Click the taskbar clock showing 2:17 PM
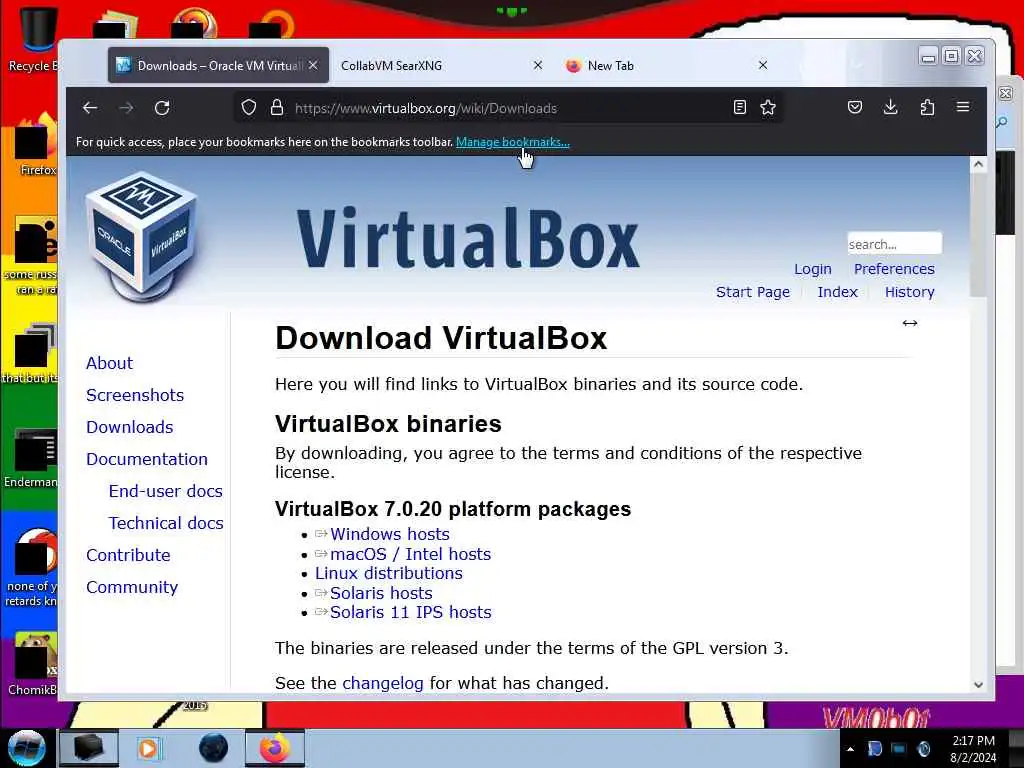The height and width of the screenshot is (768, 1024). click(x=973, y=749)
